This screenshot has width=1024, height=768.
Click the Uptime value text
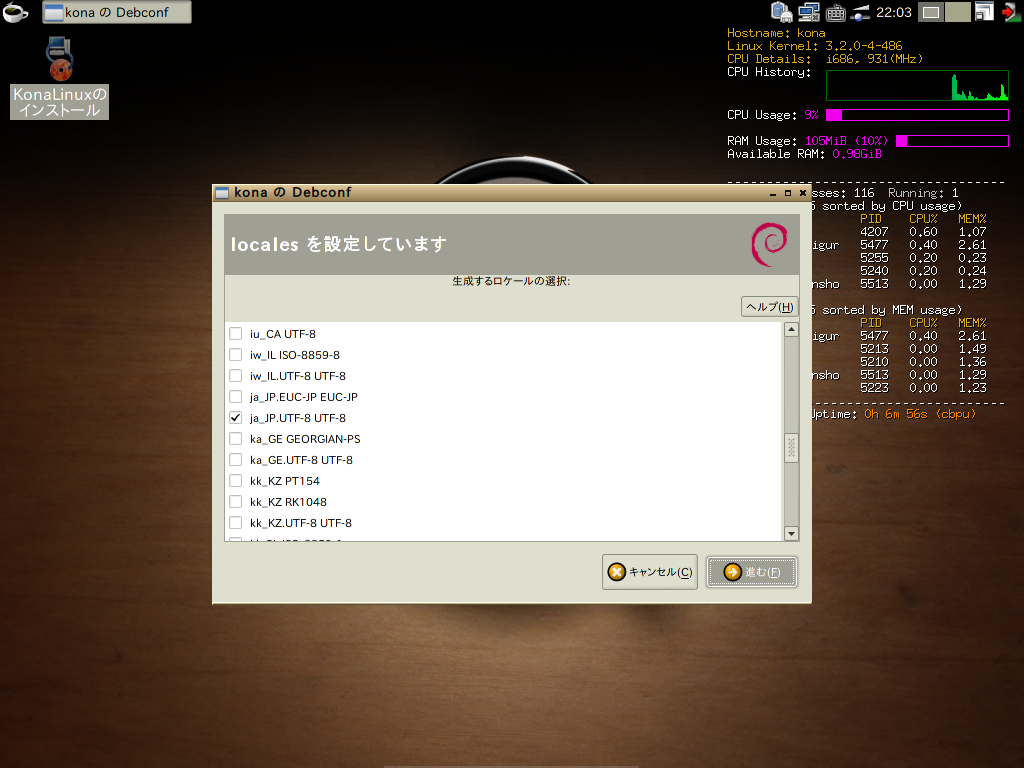[920, 414]
